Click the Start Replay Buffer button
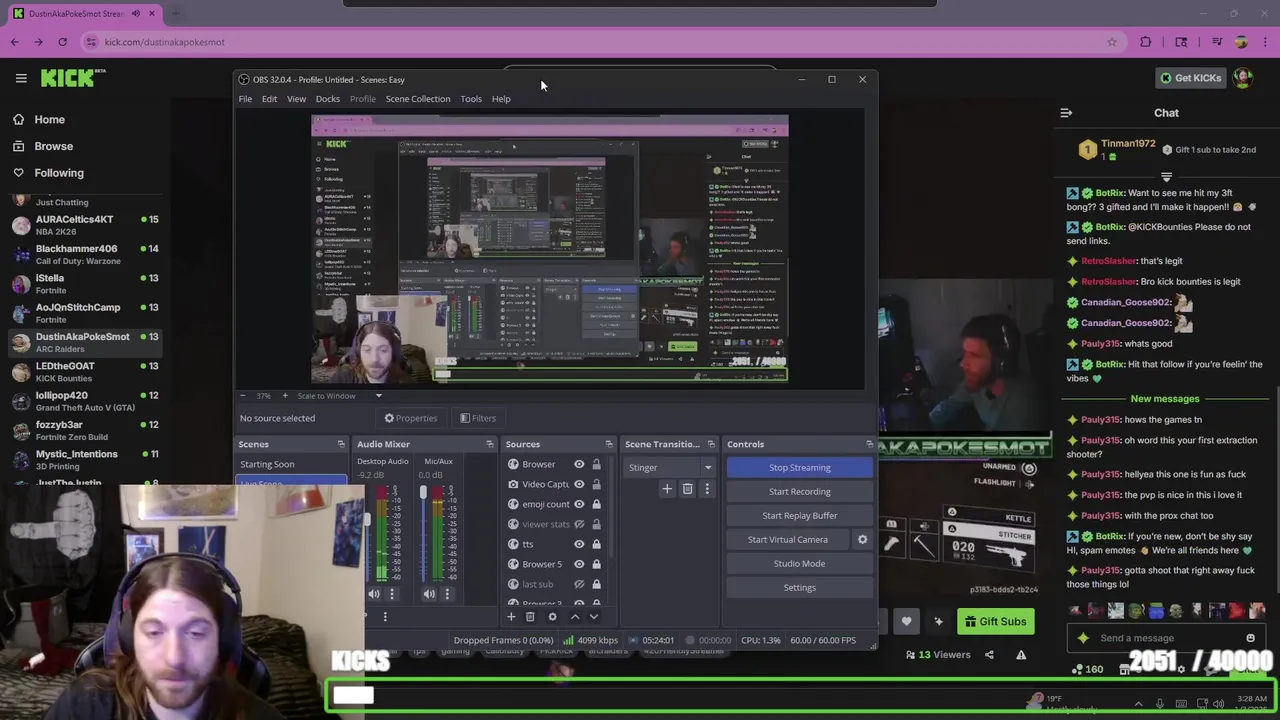 coord(799,515)
